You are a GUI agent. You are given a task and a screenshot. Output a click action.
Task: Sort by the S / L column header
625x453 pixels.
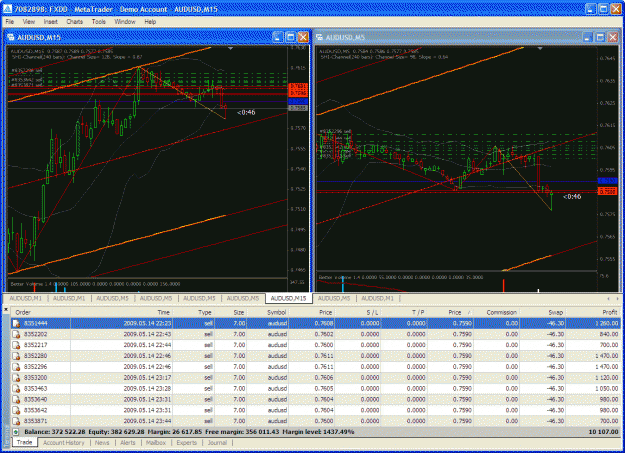358,312
